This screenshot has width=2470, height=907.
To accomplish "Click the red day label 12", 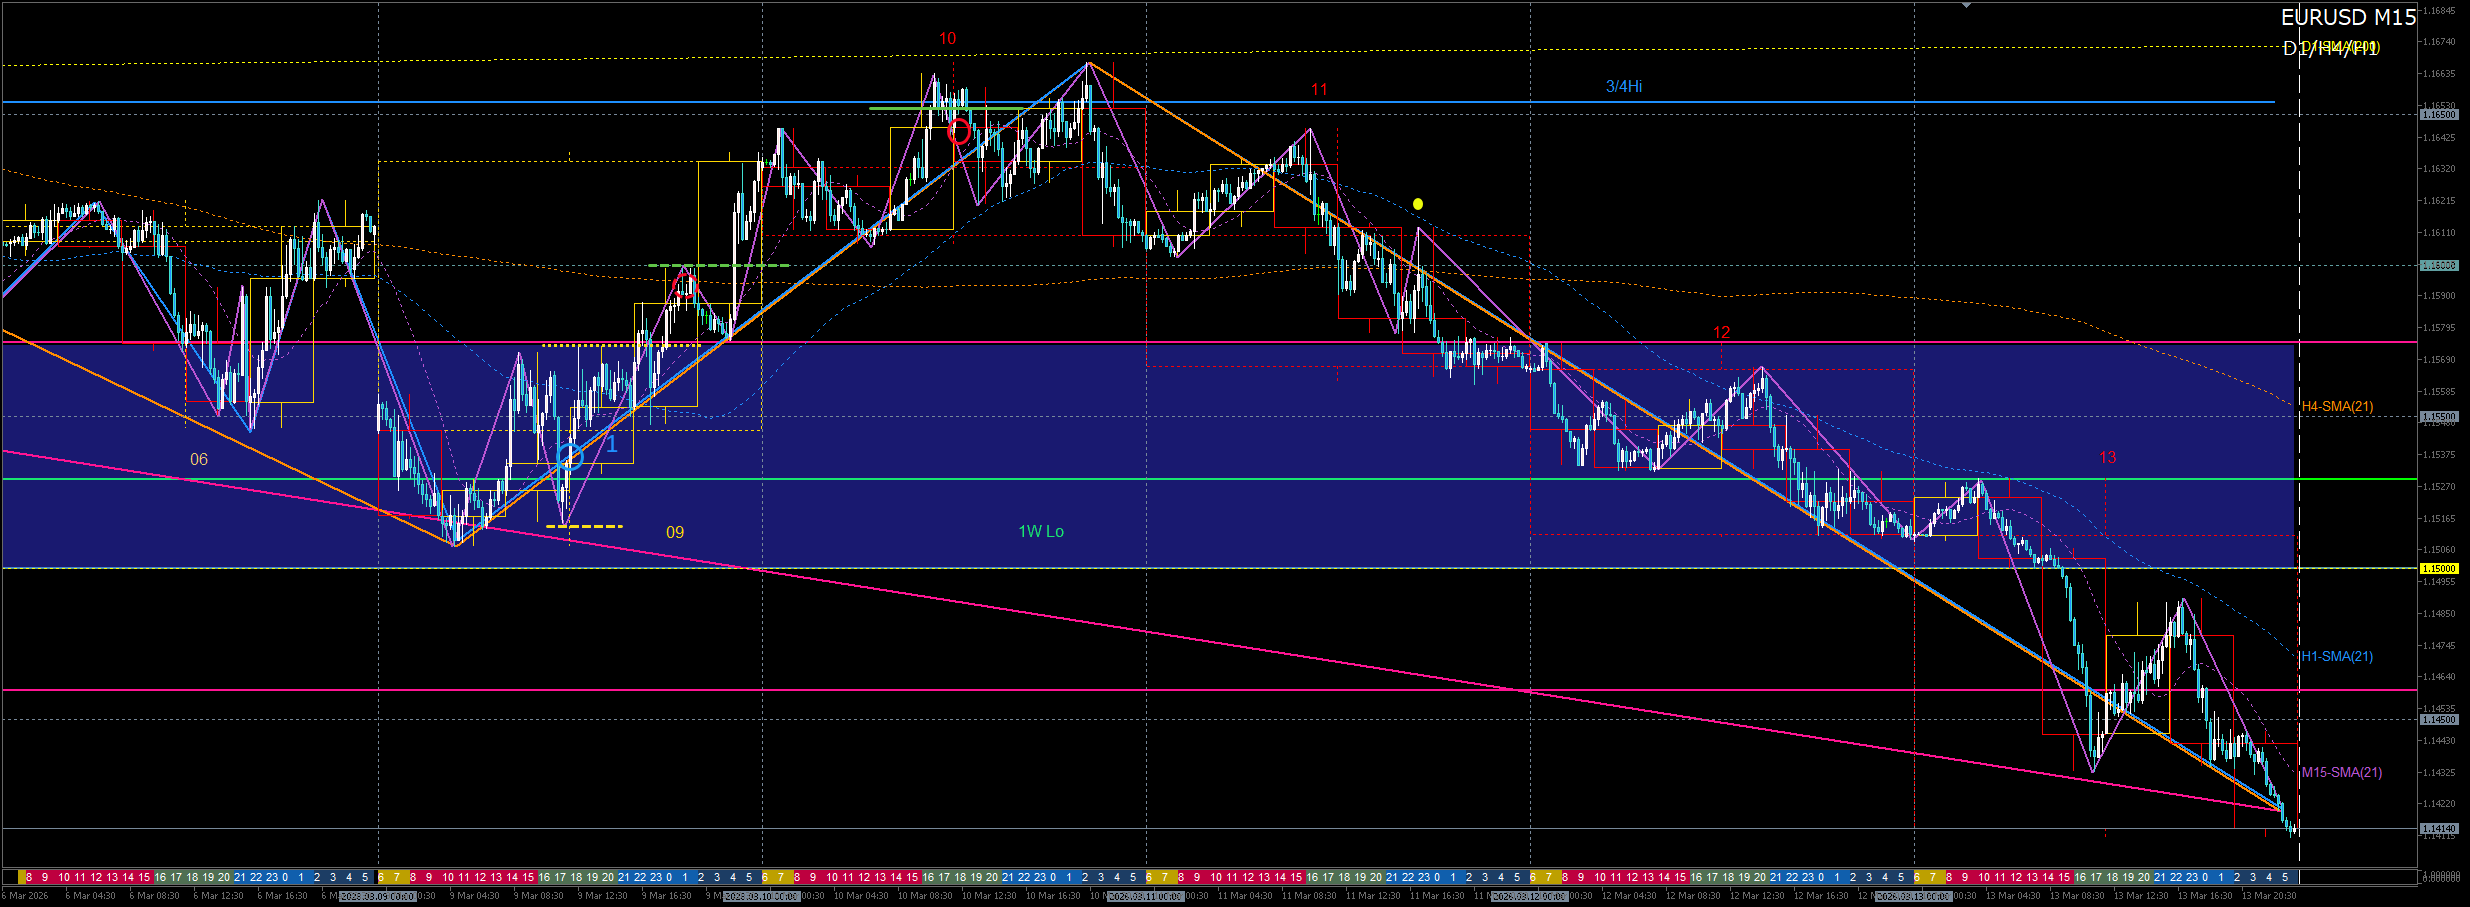I will (x=1721, y=332).
